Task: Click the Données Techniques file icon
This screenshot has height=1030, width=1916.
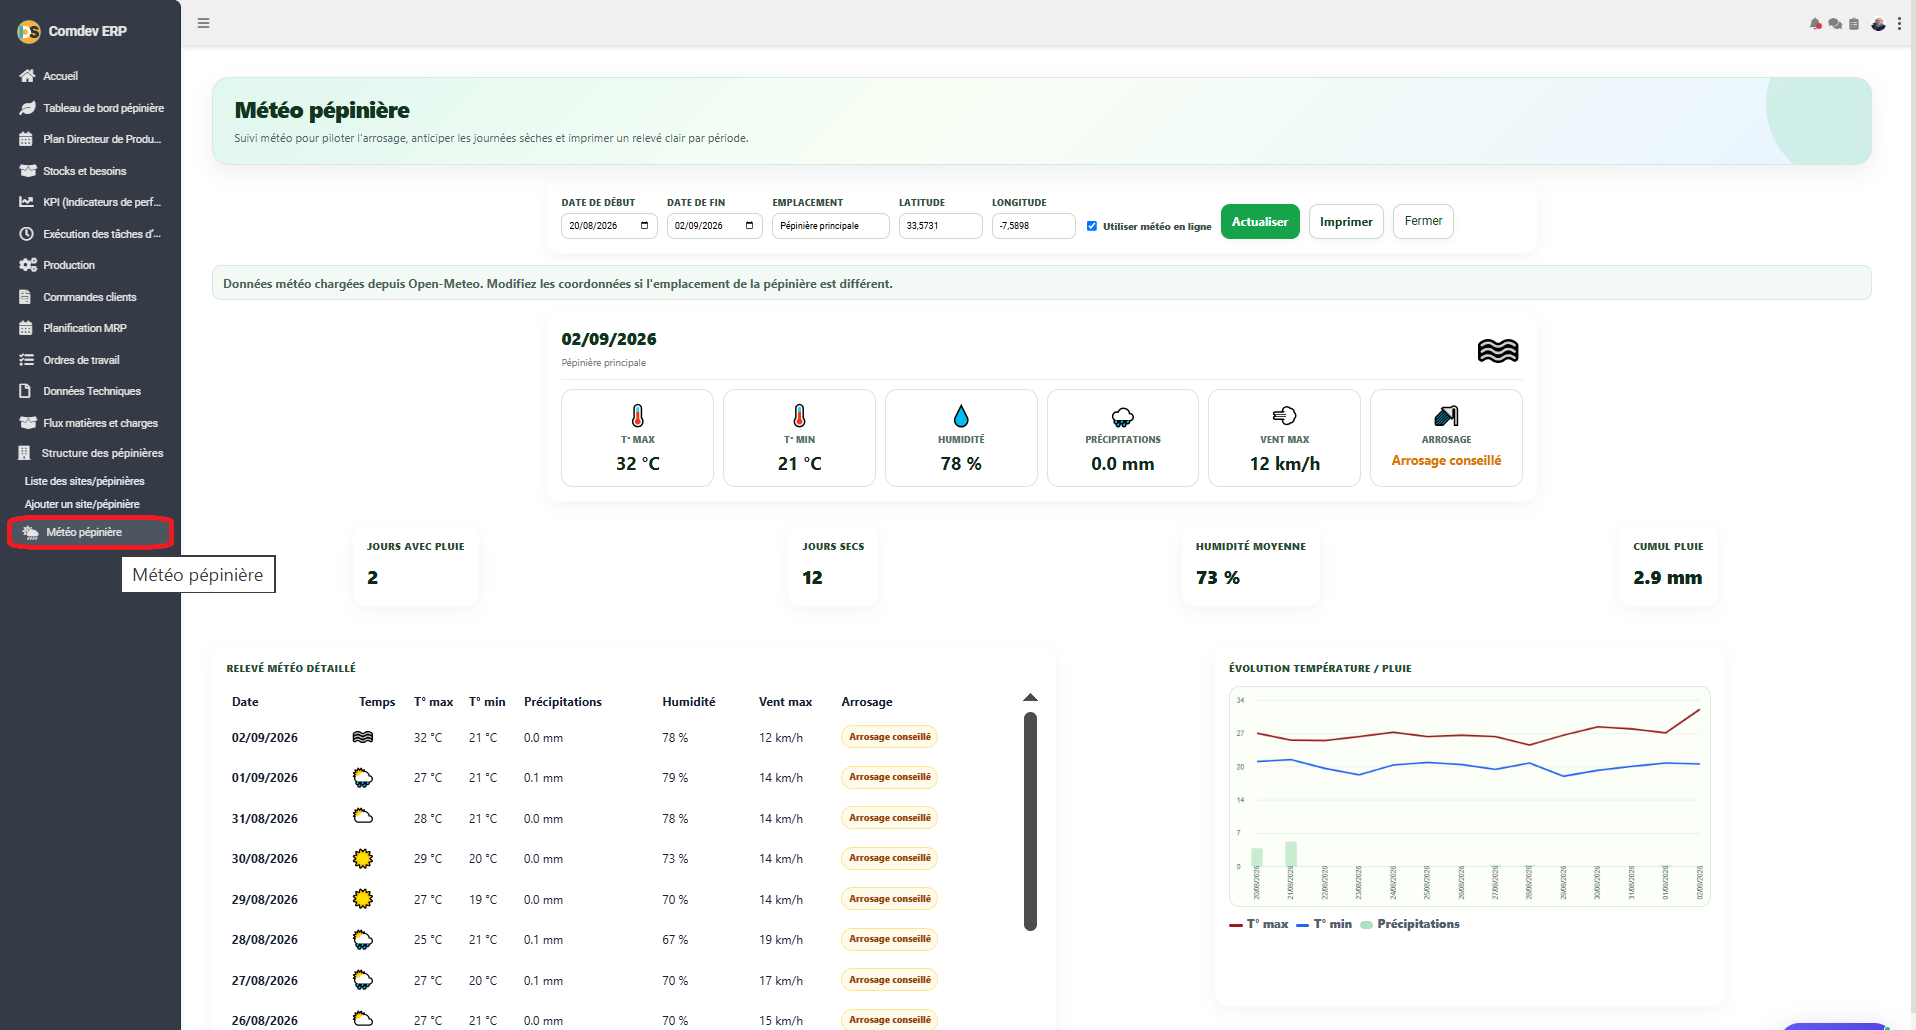Action: [25, 391]
